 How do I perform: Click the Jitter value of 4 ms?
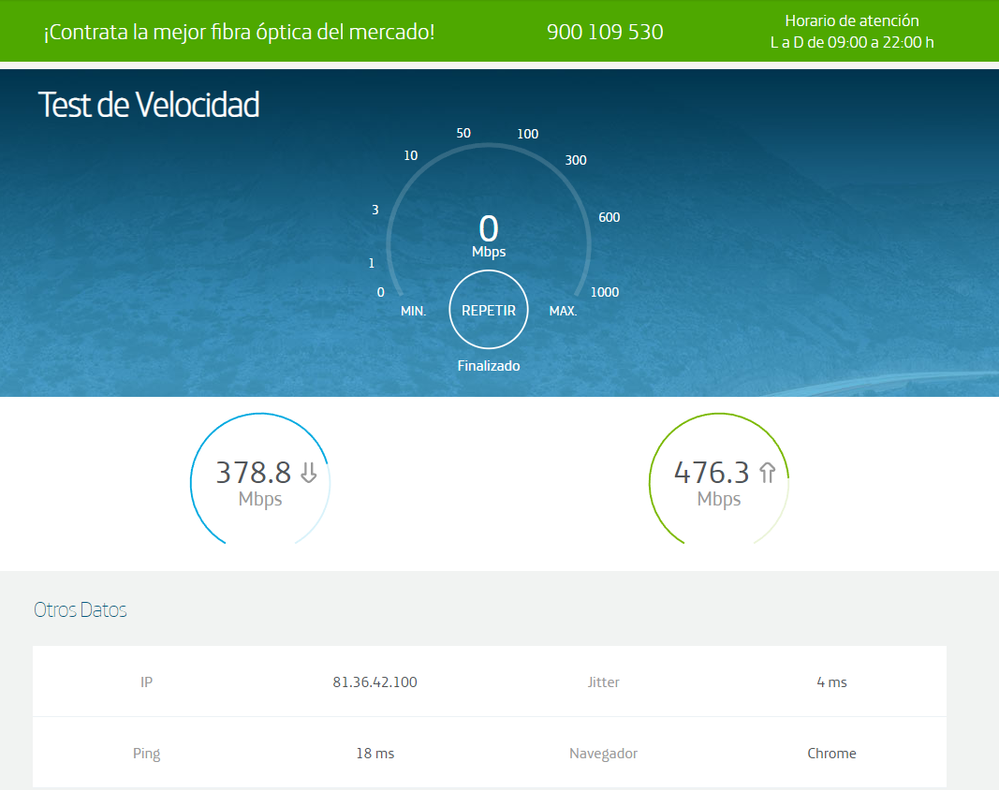[x=831, y=682]
